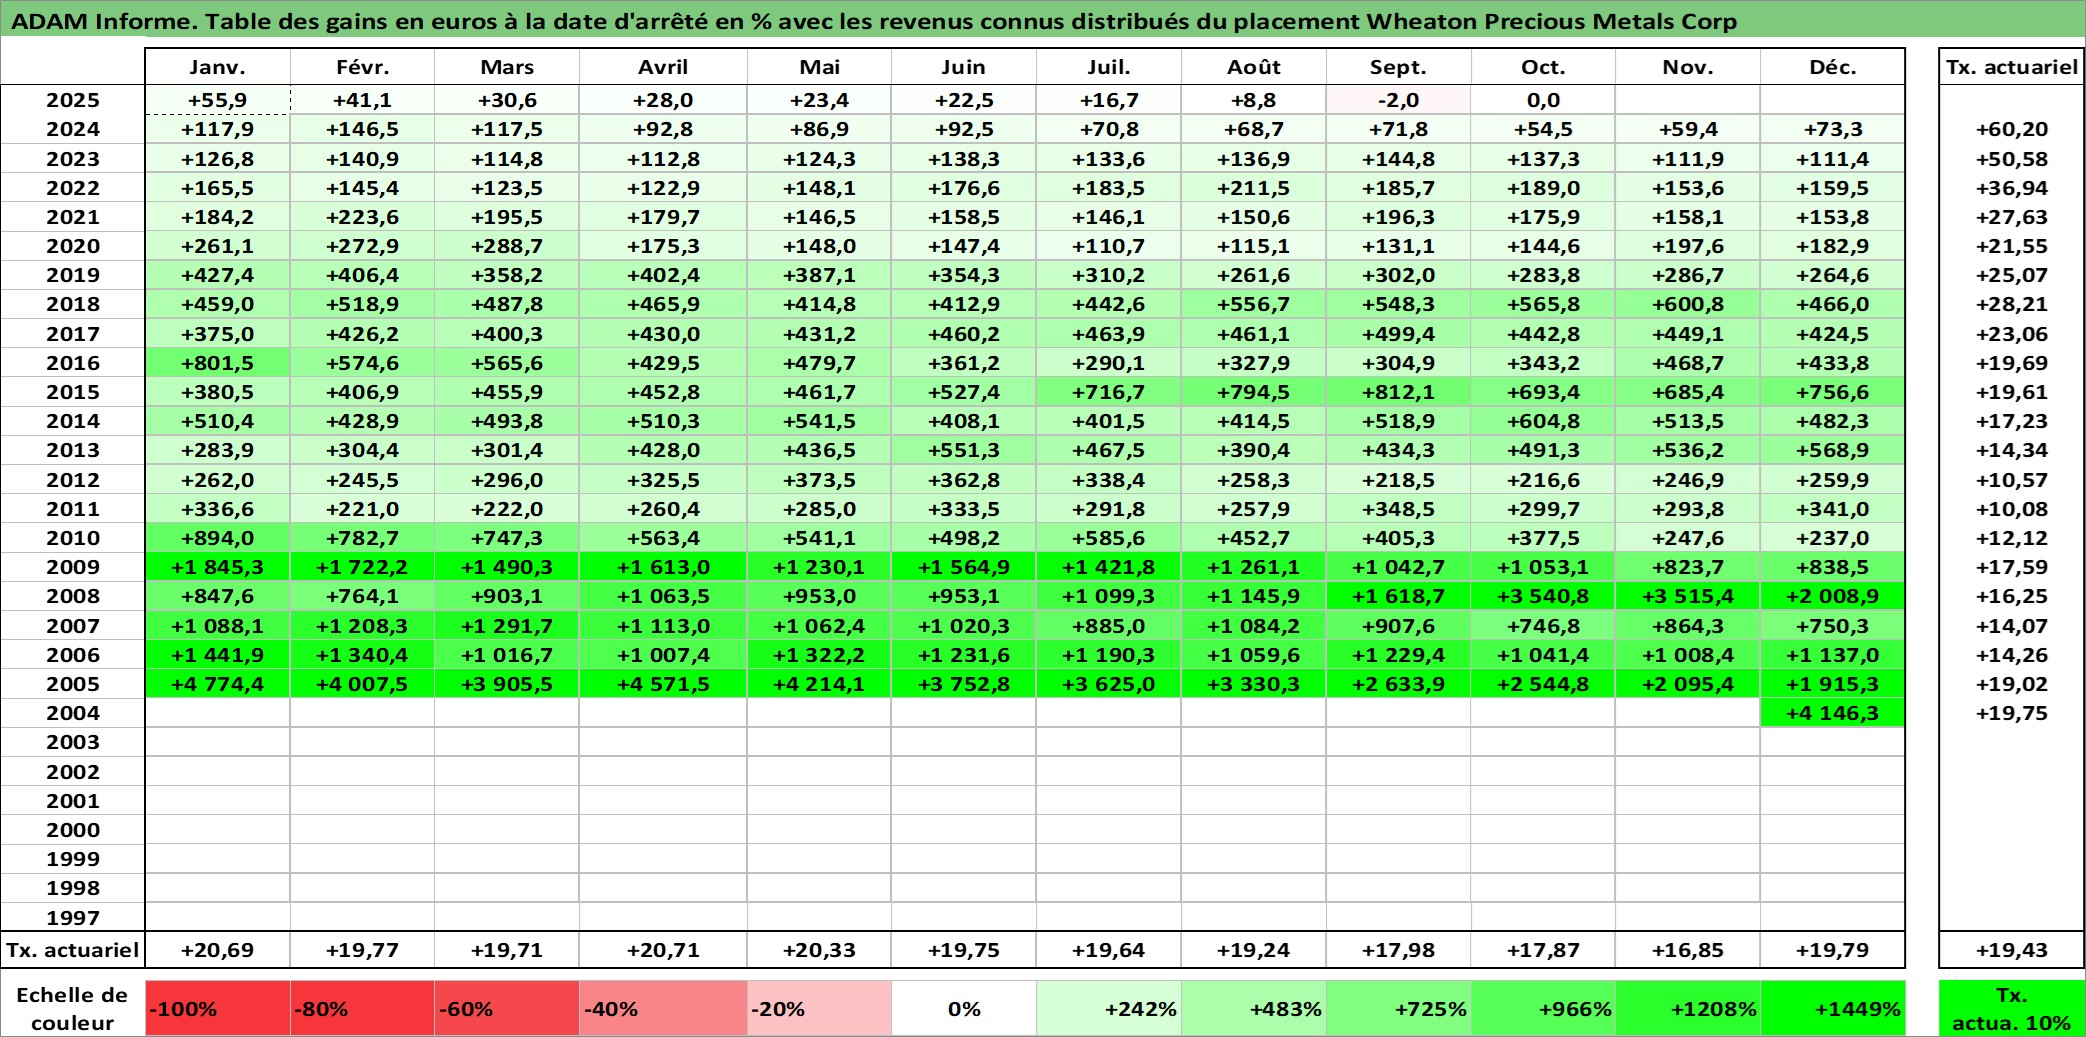Click the cell showing +556,7
2086x1037 pixels.
(1253, 304)
